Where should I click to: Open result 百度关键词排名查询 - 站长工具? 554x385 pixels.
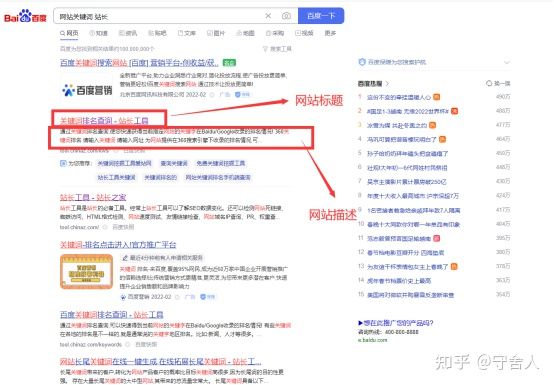[112, 314]
